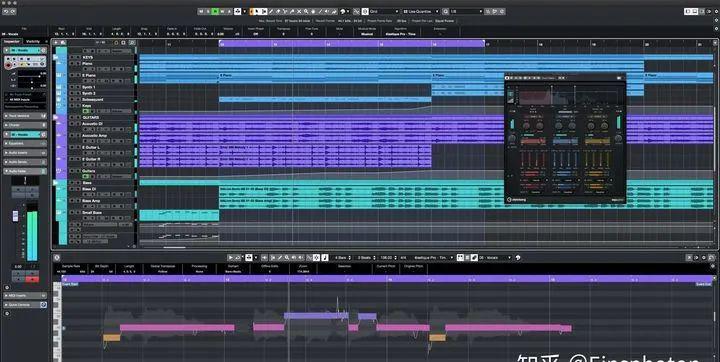The height and width of the screenshot is (362, 720).
Task: Select the Range Selection tool
Action: [x=264, y=11]
